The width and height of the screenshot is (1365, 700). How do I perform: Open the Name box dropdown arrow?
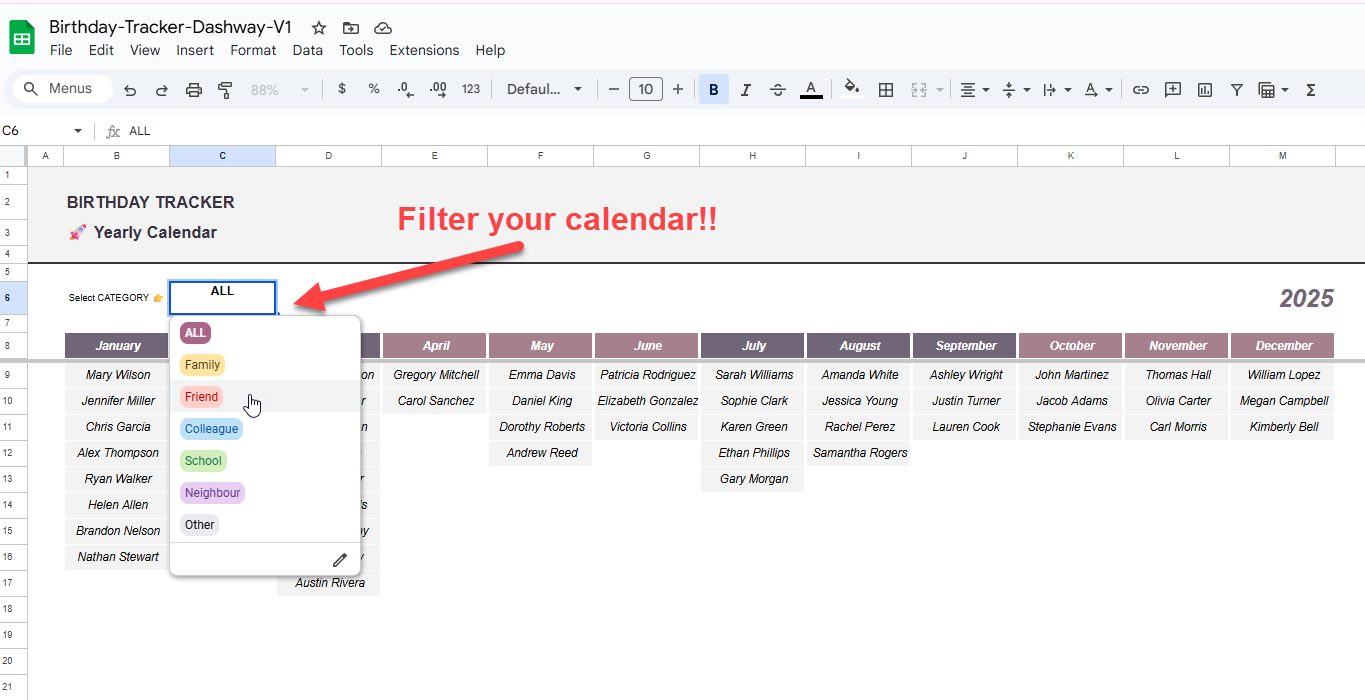(78, 131)
